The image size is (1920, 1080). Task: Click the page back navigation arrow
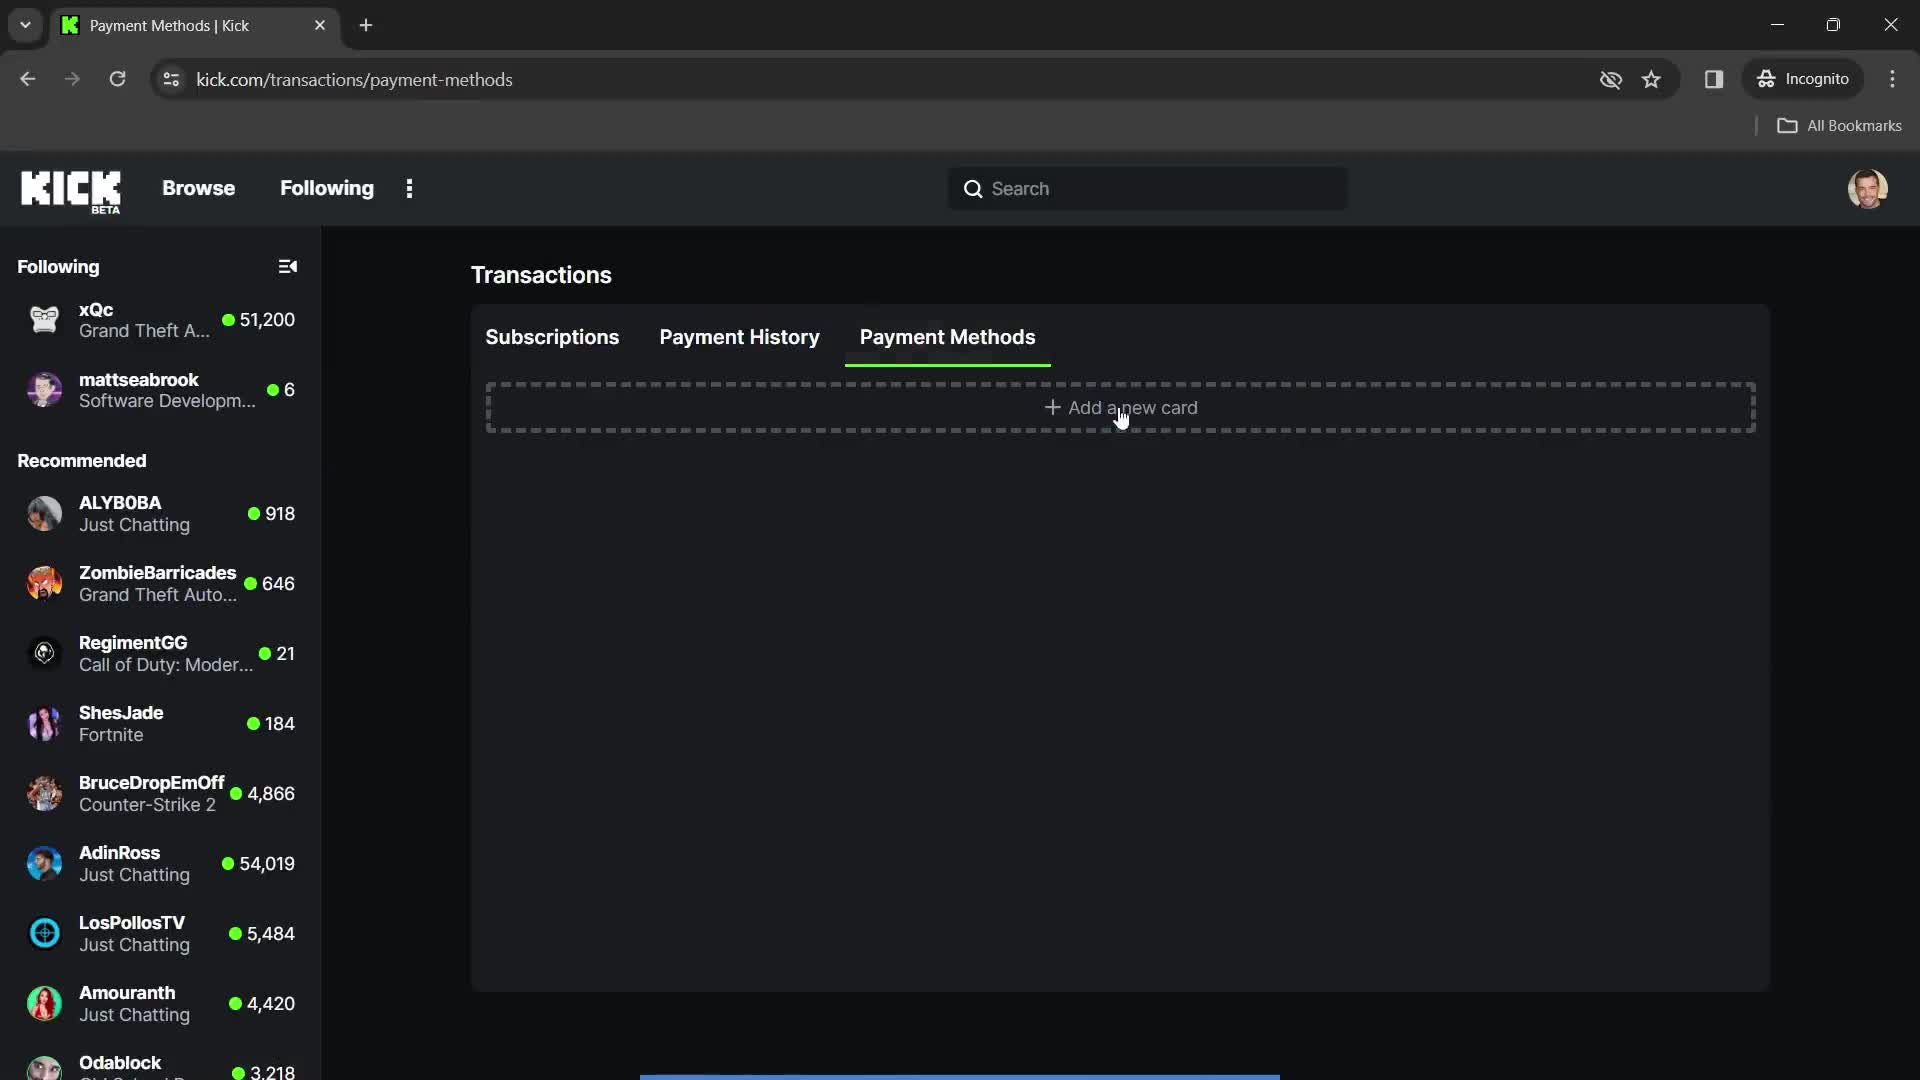pos(28,79)
